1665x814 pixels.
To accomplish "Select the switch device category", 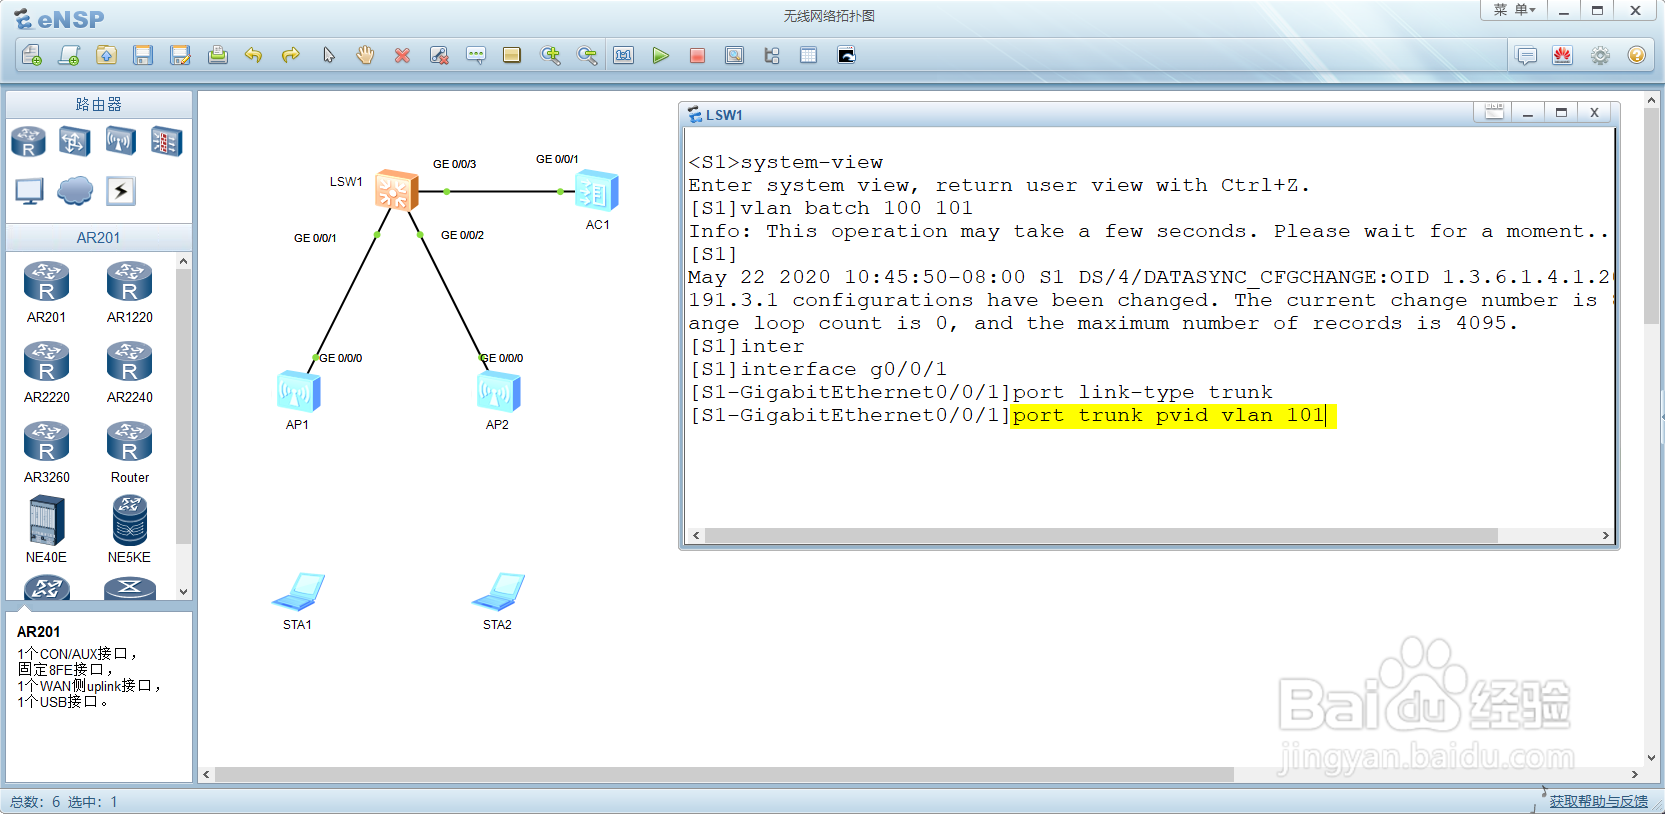I will click(x=74, y=141).
